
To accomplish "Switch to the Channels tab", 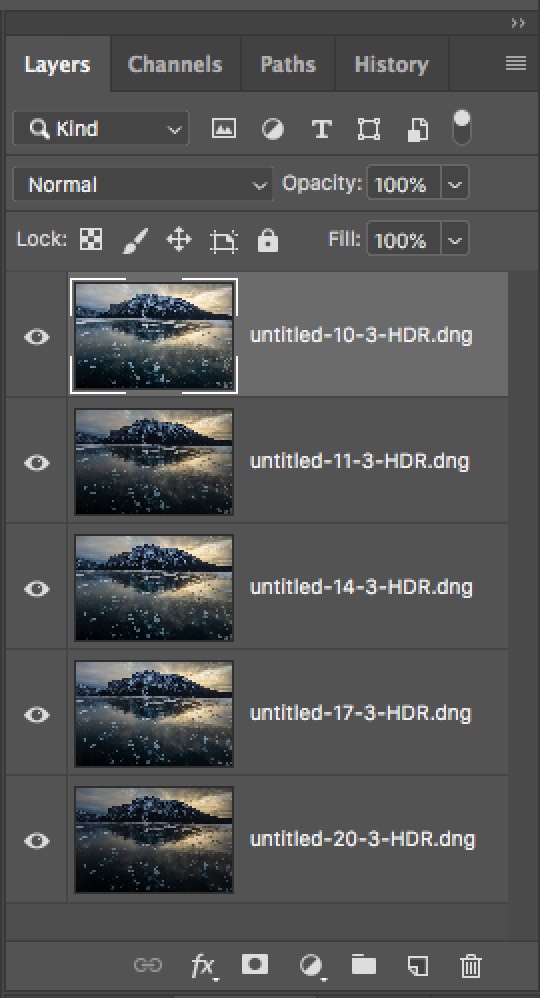I will click(x=175, y=64).
